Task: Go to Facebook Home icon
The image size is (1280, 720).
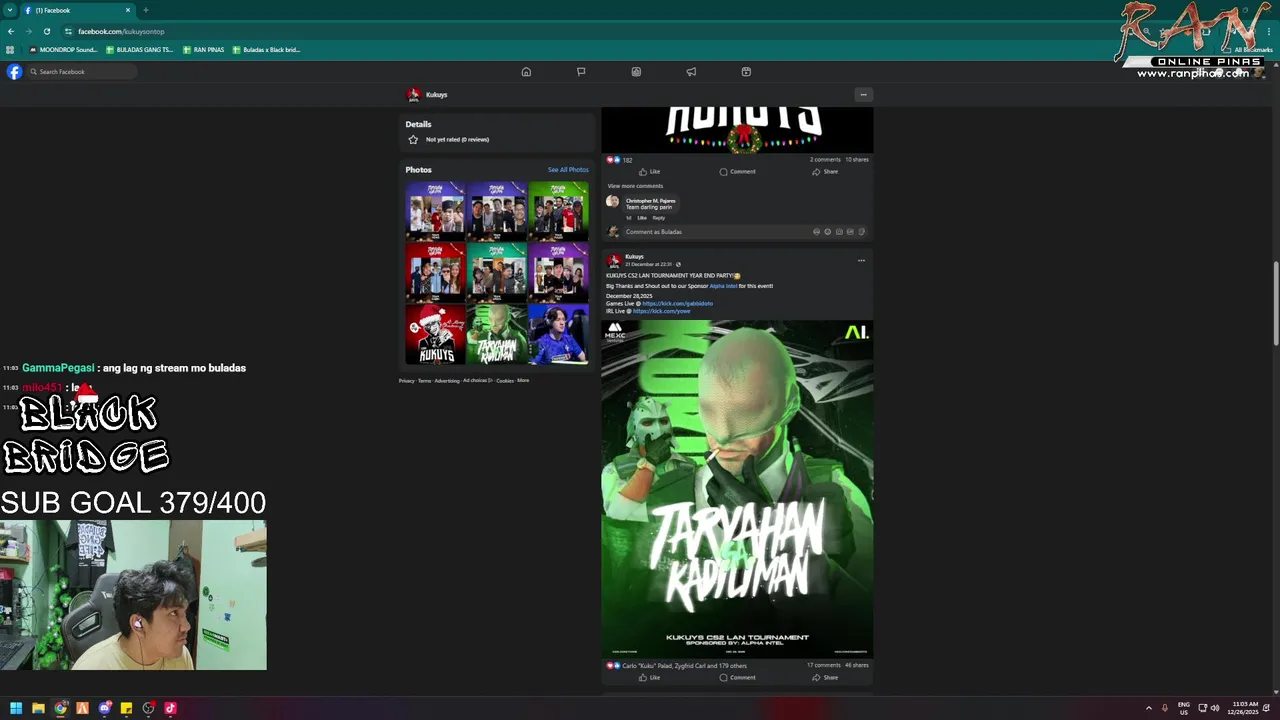Action: coord(526,72)
